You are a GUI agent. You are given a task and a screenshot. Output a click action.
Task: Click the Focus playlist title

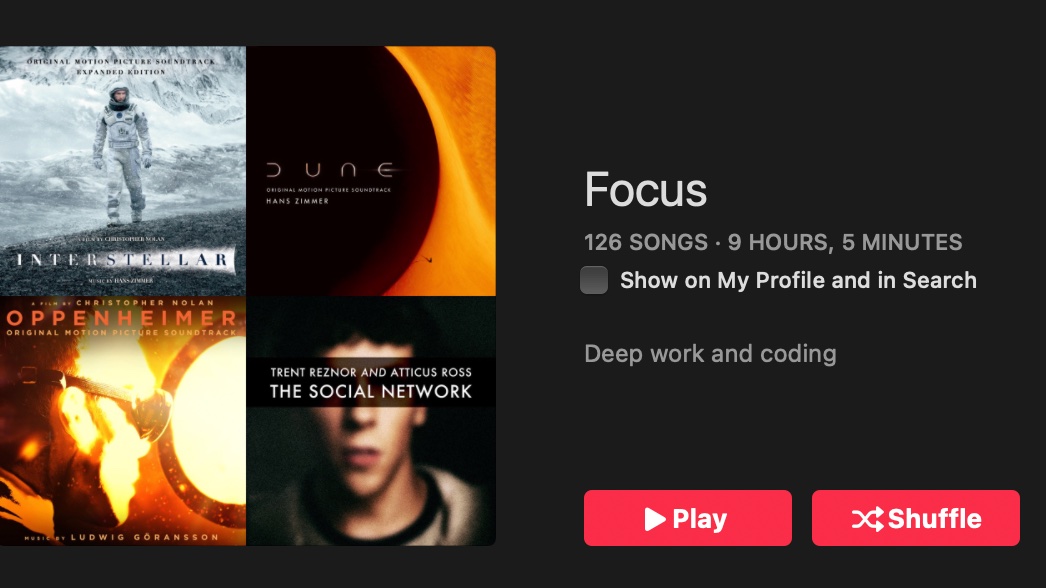click(645, 190)
